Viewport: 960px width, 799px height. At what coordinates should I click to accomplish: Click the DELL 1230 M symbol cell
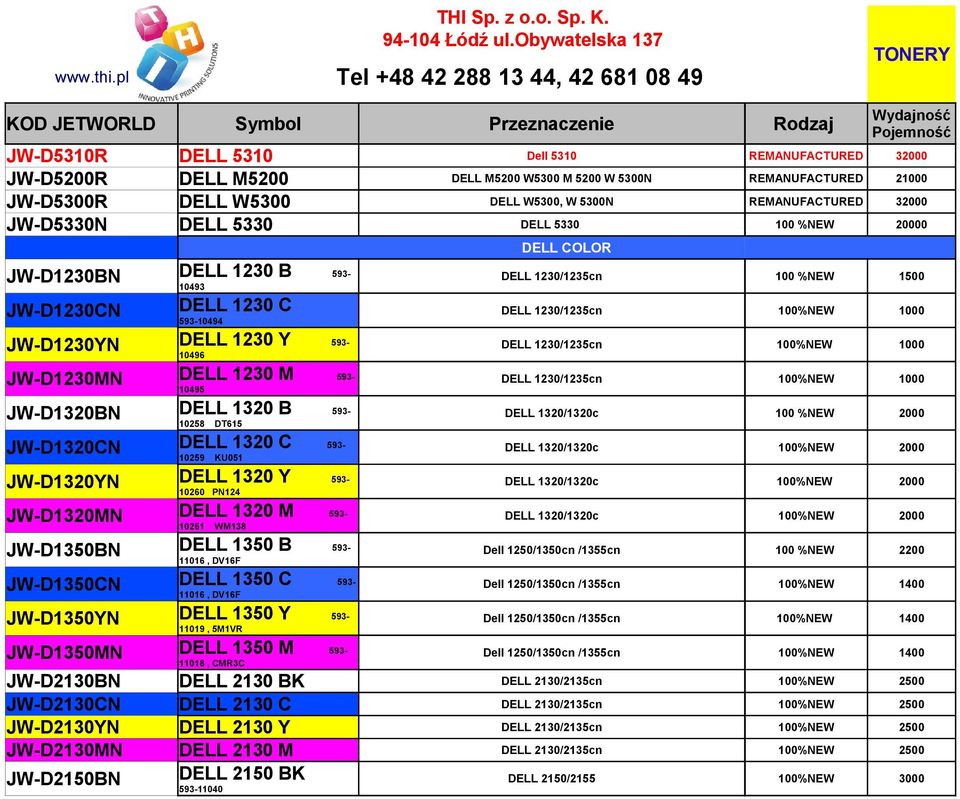[268, 379]
